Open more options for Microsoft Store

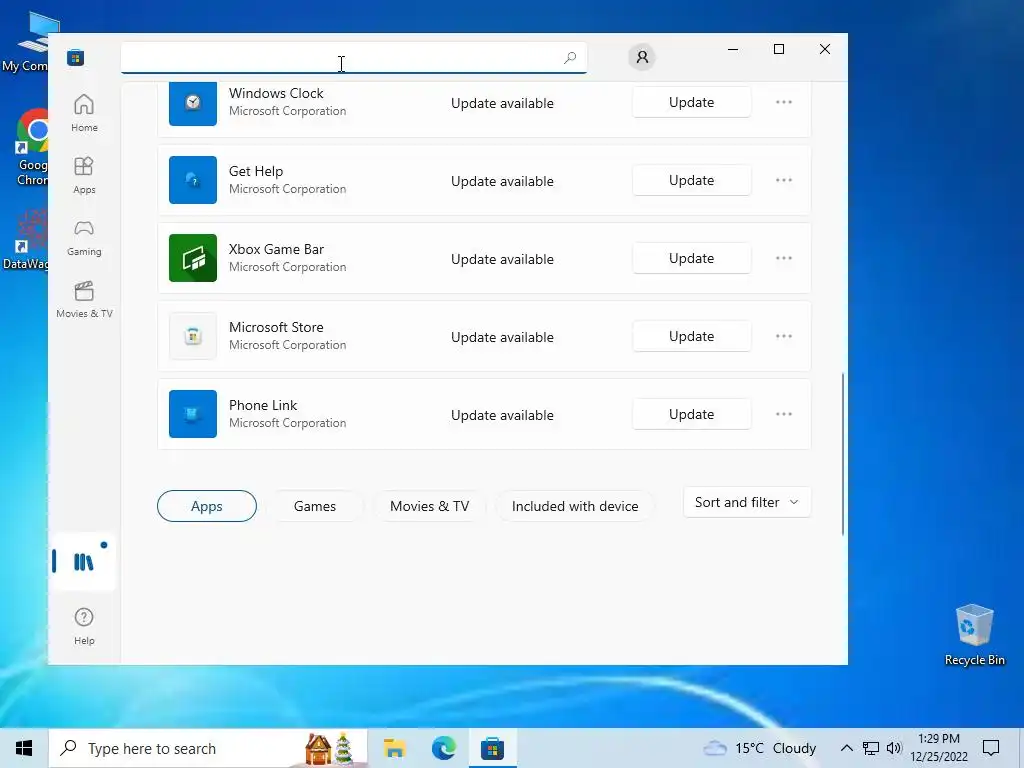(x=784, y=336)
